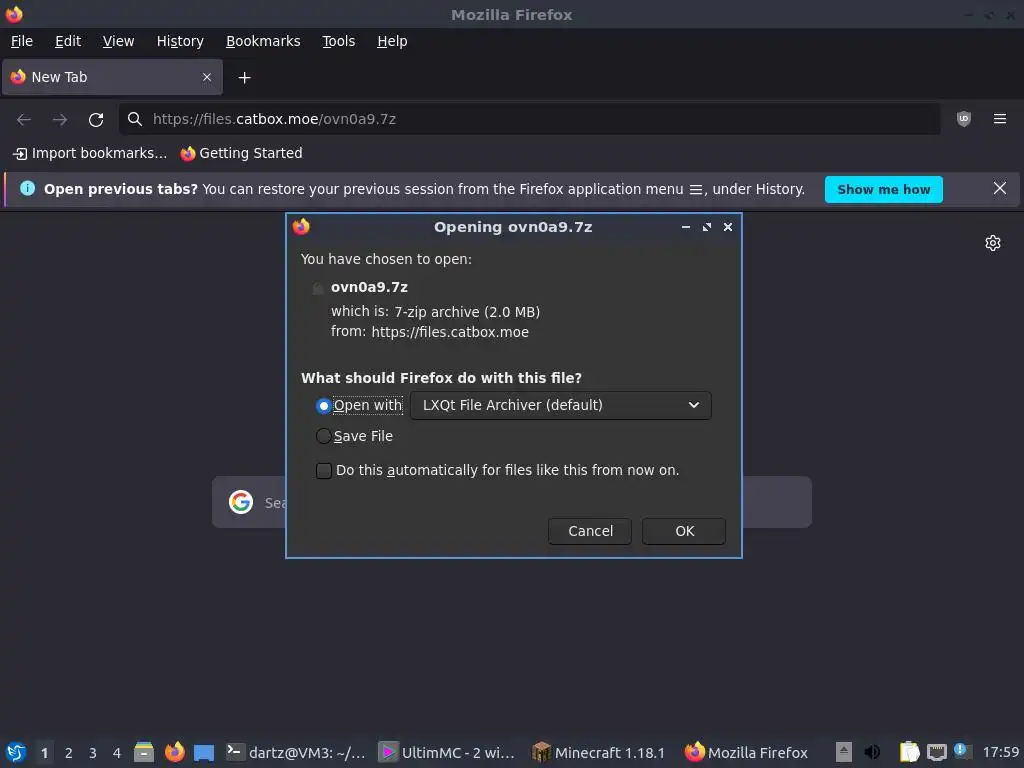Click the search magnifier in address bar
Viewport: 1024px width, 768px height.
coord(135,119)
